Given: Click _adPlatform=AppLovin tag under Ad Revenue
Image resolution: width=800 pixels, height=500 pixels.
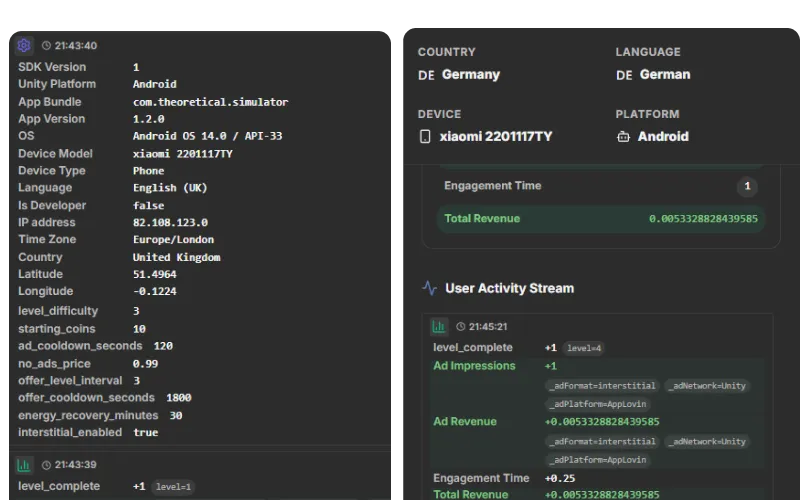Looking at the screenshot, I should 597,460.
